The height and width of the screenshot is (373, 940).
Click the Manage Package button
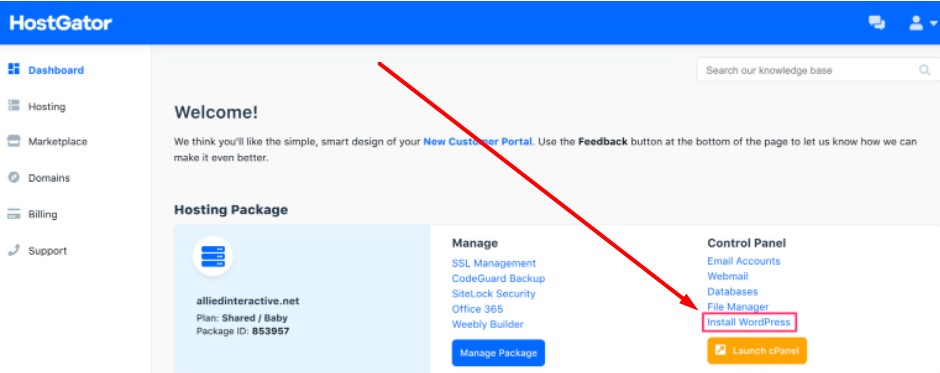pyautogui.click(x=498, y=353)
